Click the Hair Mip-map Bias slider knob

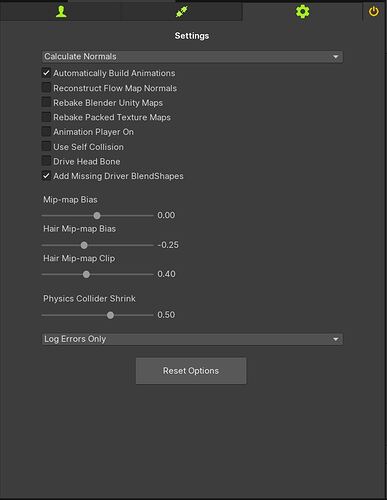click(x=84, y=245)
